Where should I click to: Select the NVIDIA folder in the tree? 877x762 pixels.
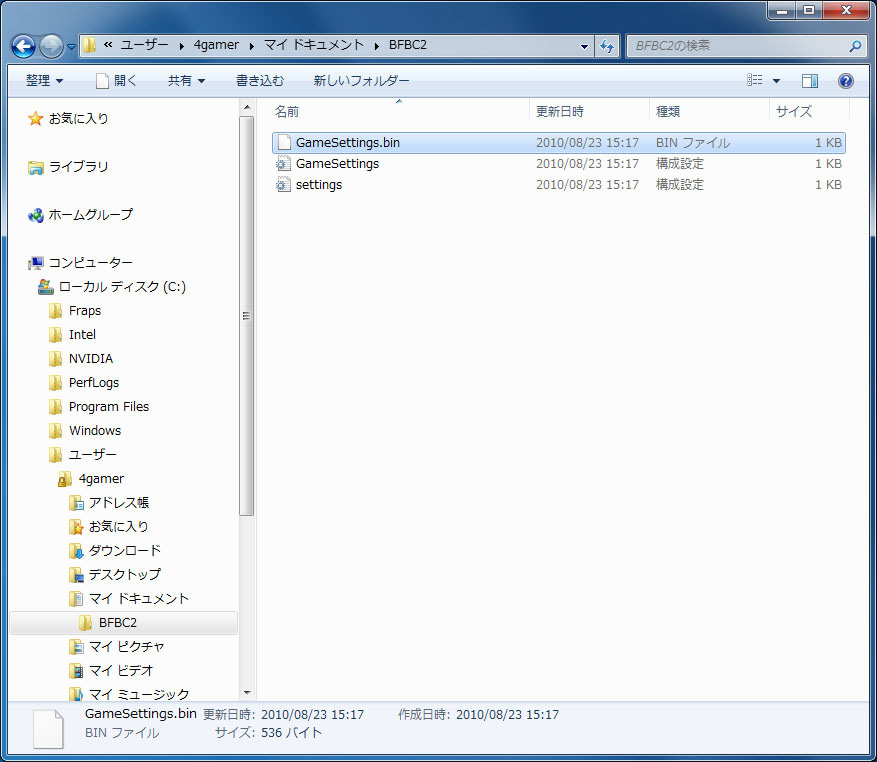point(90,359)
